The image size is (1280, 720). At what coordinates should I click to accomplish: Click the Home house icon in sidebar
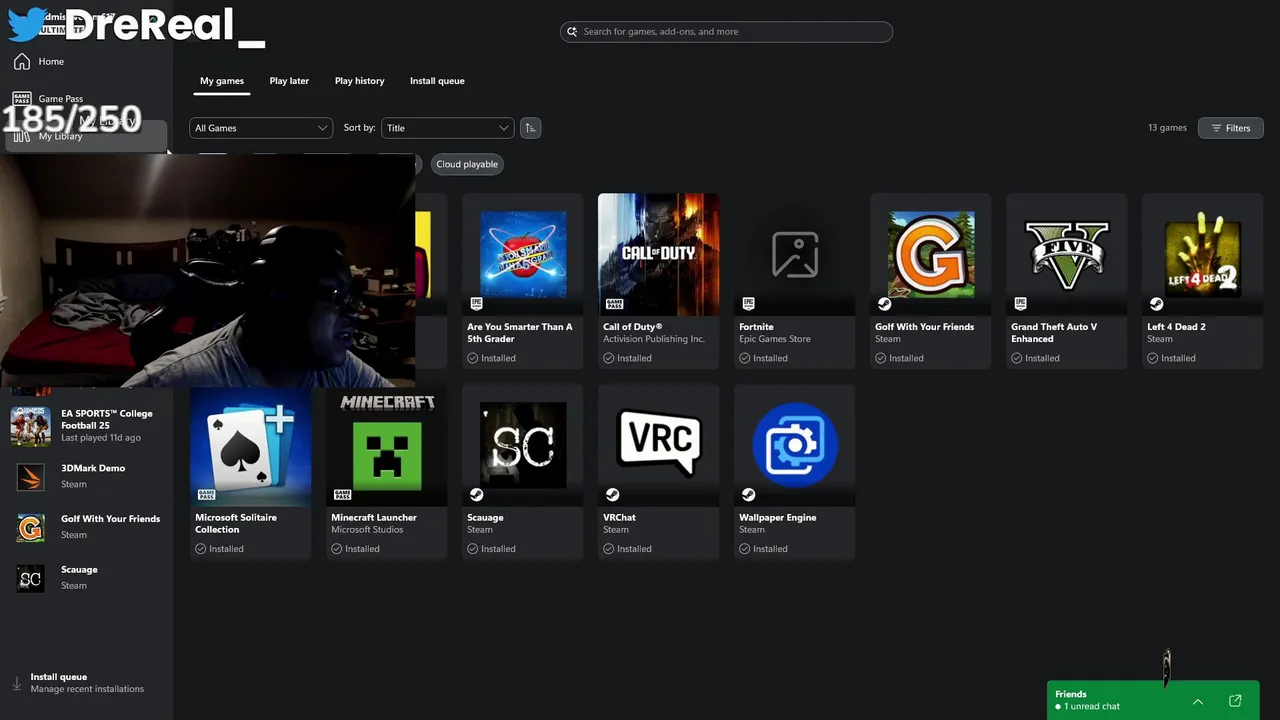22,62
